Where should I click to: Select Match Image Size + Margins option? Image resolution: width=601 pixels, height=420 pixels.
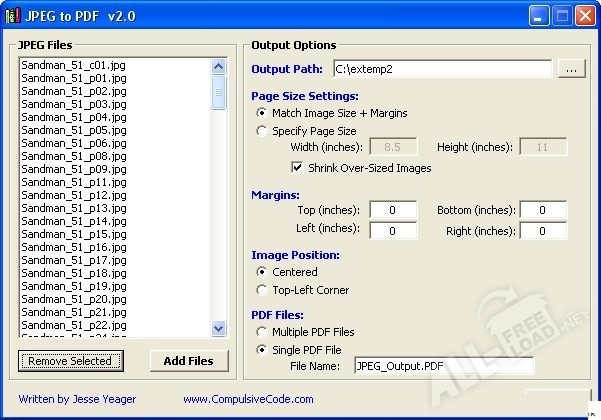pos(263,113)
